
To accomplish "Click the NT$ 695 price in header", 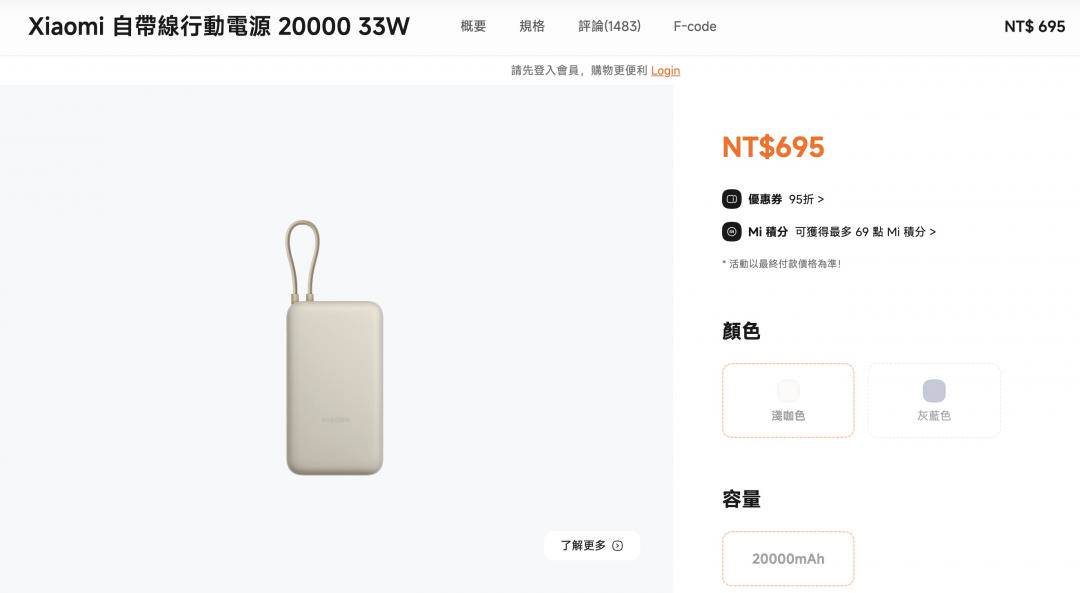I will pos(1035,27).
